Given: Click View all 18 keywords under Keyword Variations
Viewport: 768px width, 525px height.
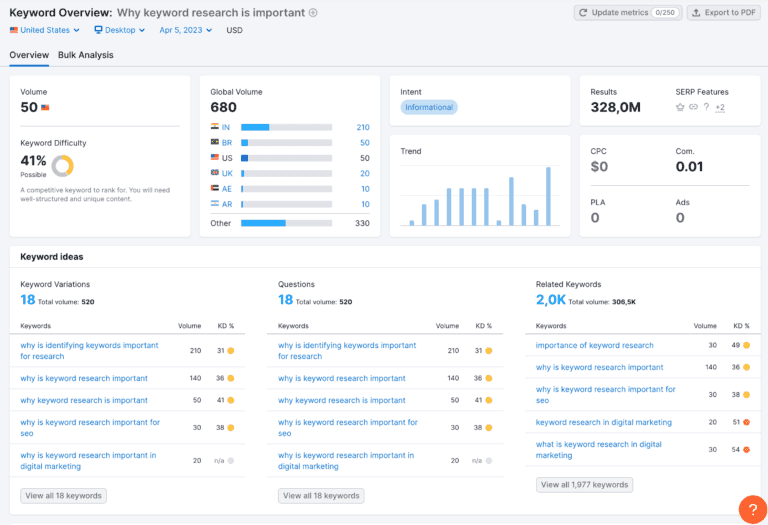Looking at the screenshot, I should click(x=63, y=496).
